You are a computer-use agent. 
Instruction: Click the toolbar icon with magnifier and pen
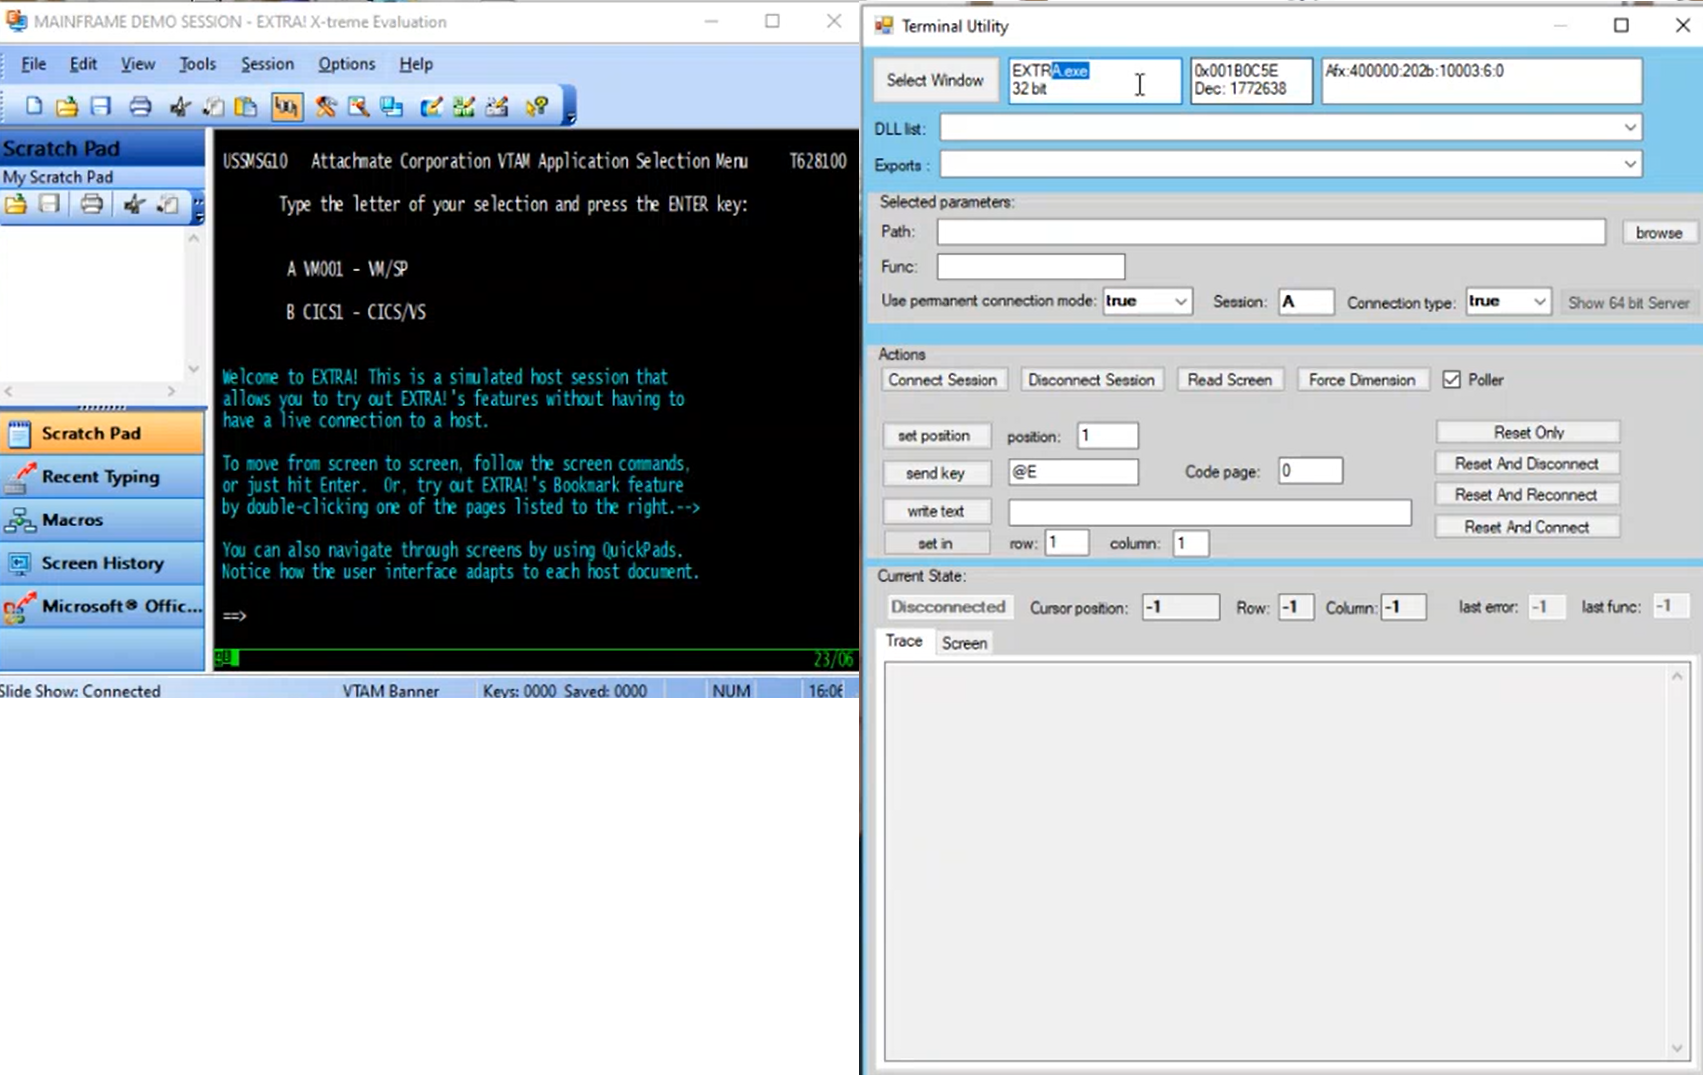(x=358, y=106)
